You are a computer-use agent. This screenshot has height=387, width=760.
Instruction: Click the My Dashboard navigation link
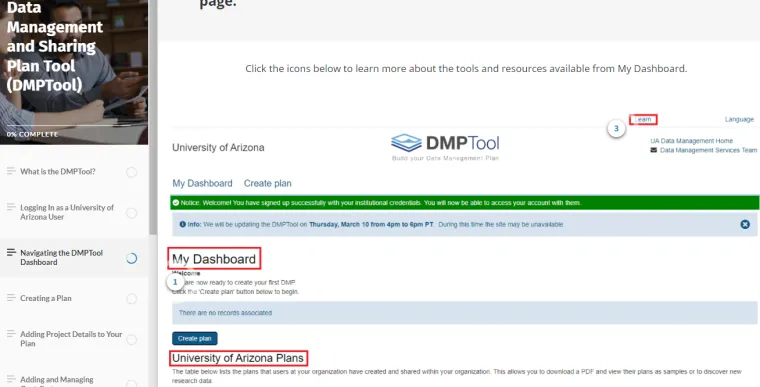[x=202, y=183]
